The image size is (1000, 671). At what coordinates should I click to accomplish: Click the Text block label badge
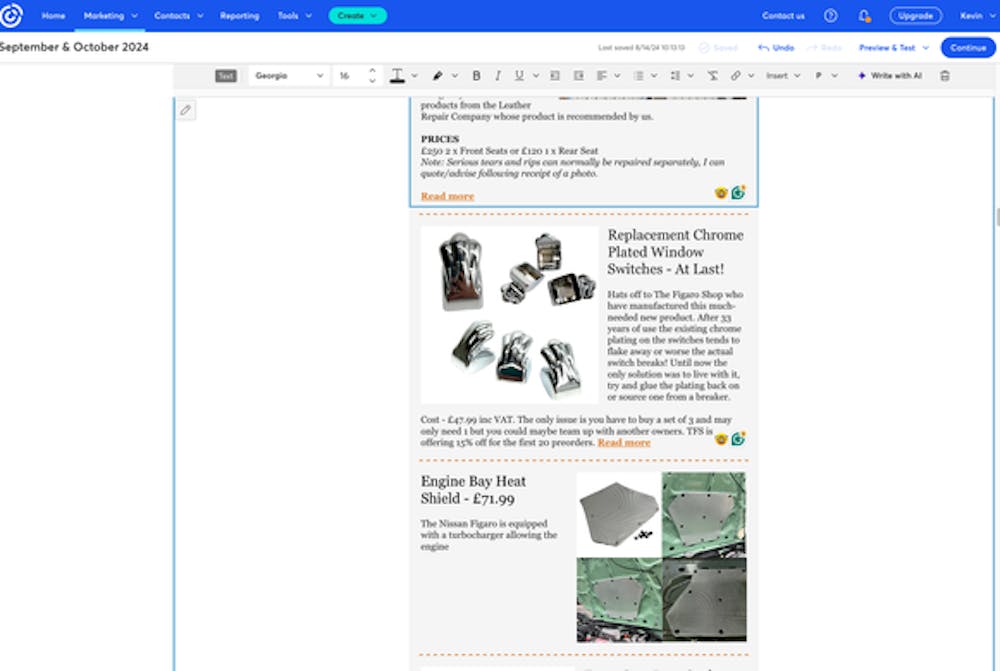(x=226, y=76)
